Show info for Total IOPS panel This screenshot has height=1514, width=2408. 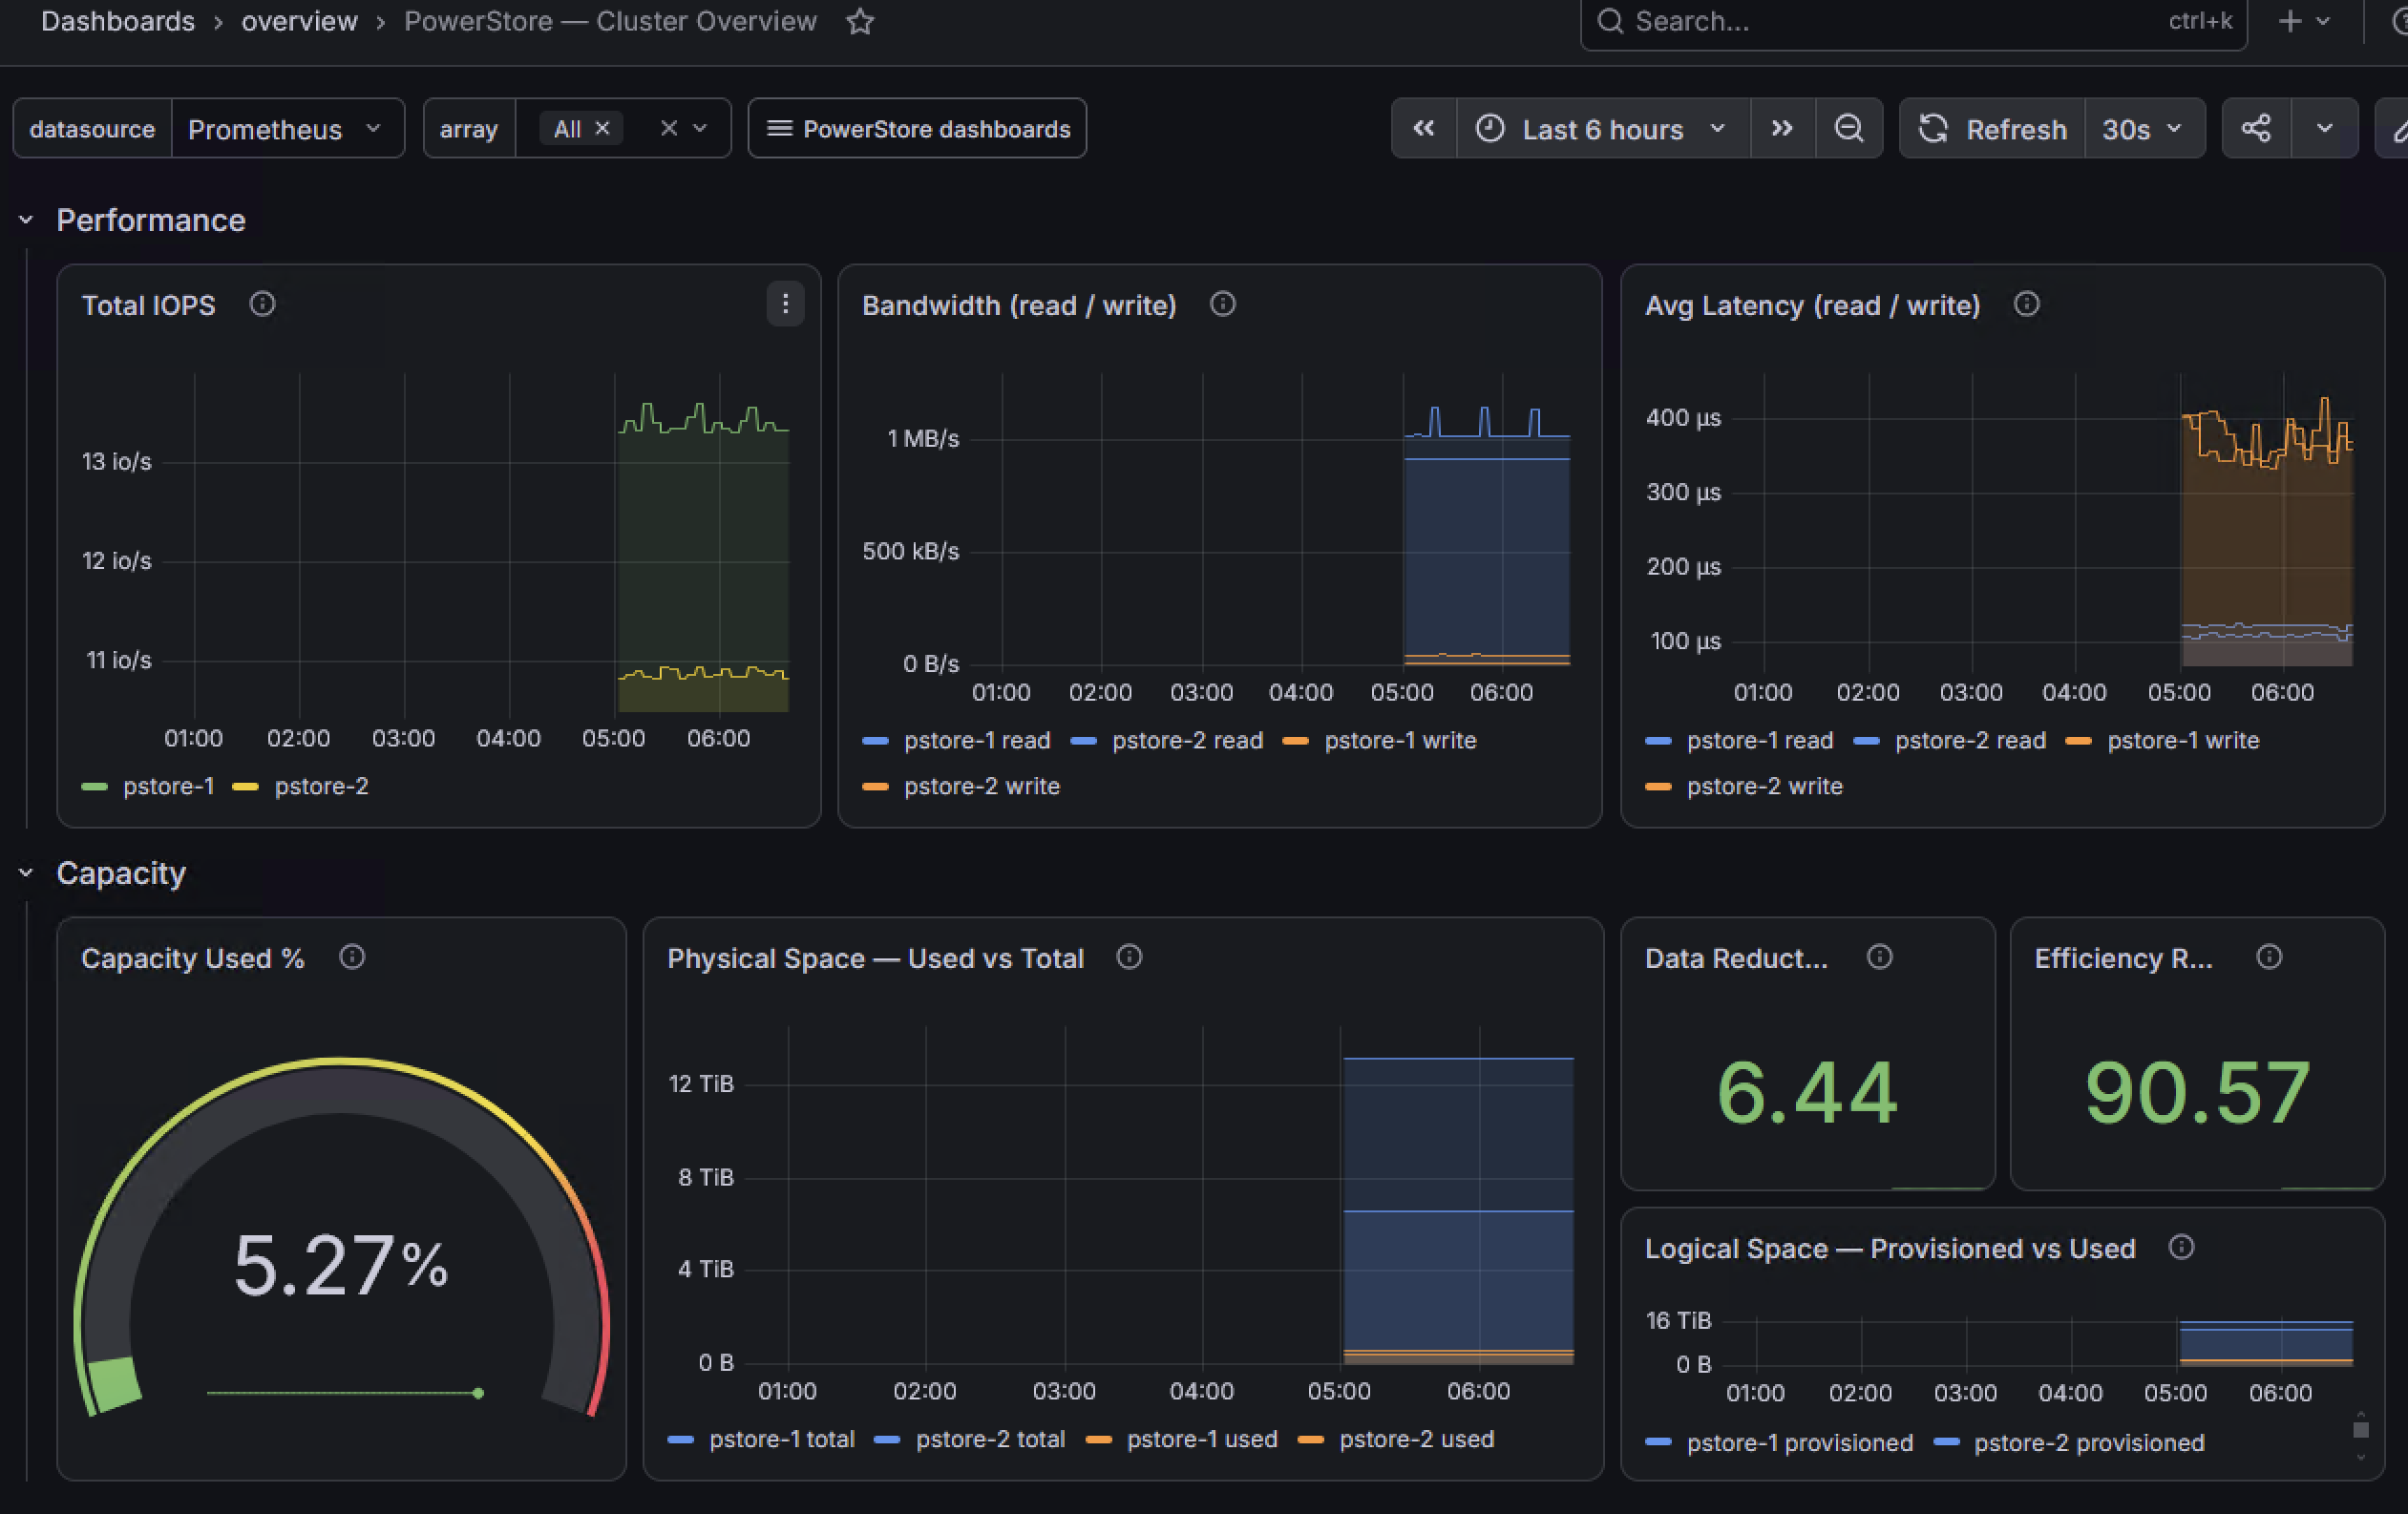tap(262, 304)
